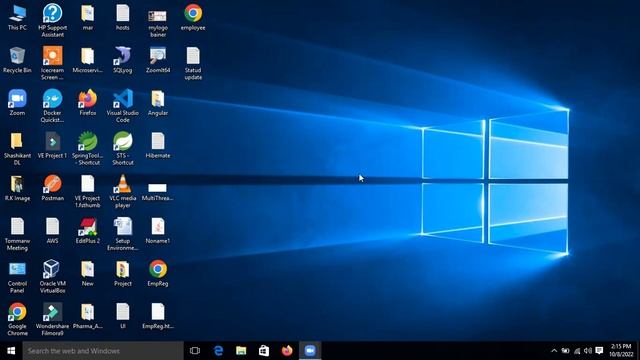
Task: Select MultiThreading file icon
Action: [158, 191]
